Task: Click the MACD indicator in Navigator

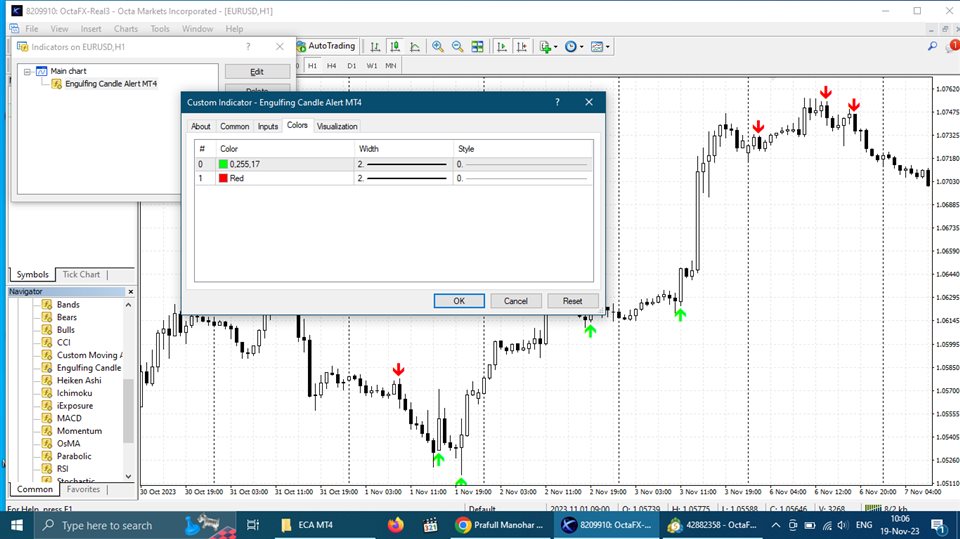Action: (x=69, y=418)
